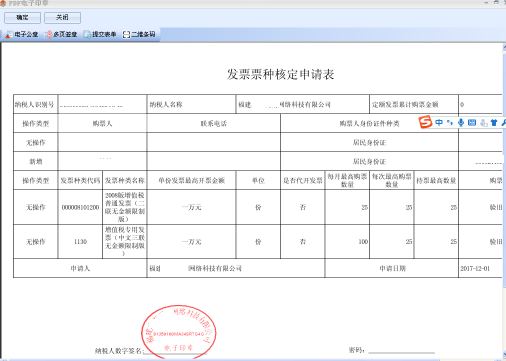Click the 单份发票最高开票金额 column header

[191, 180]
